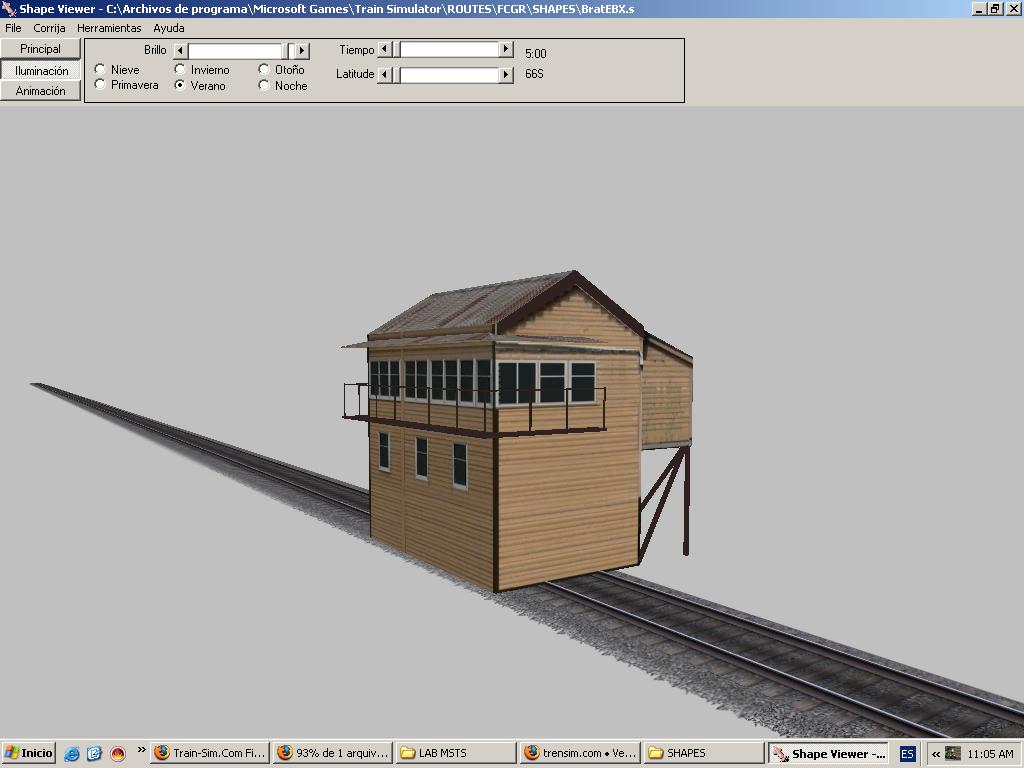1024x768 pixels.
Task: Select the Invierno season option
Action: pos(180,70)
